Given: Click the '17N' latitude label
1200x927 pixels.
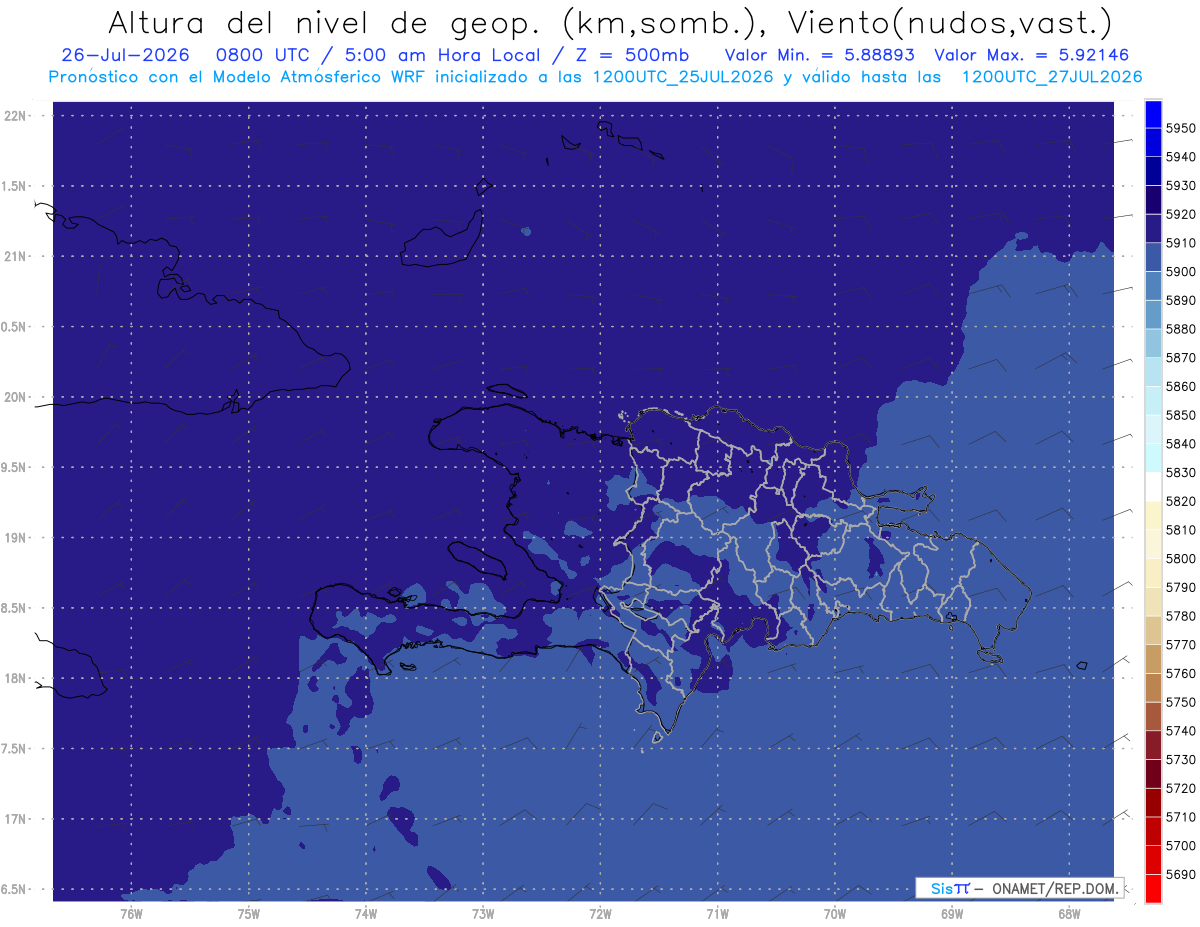Looking at the screenshot, I should point(17,819).
